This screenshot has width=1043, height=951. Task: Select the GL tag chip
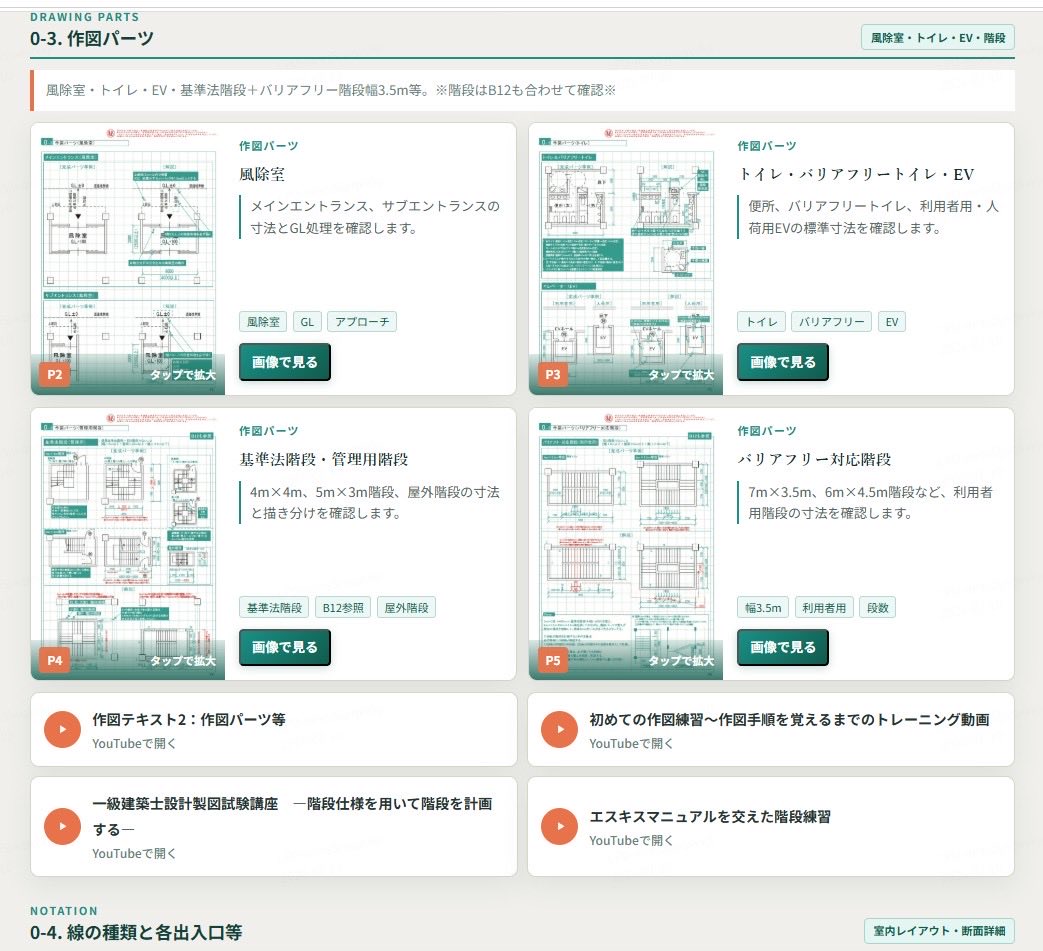tap(307, 322)
